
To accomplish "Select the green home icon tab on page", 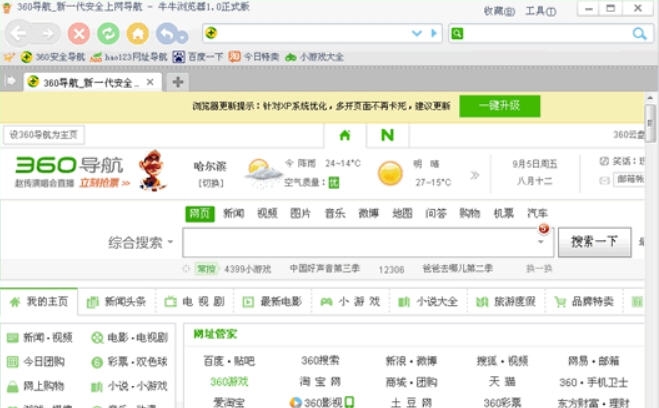I will [x=345, y=135].
